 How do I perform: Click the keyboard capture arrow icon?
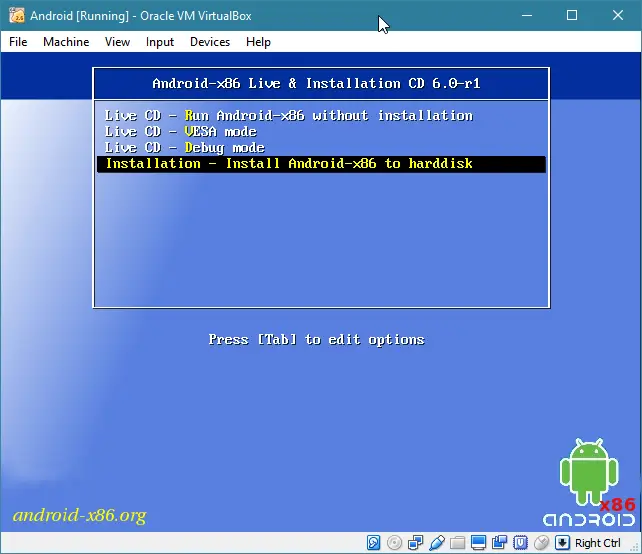(x=562, y=543)
